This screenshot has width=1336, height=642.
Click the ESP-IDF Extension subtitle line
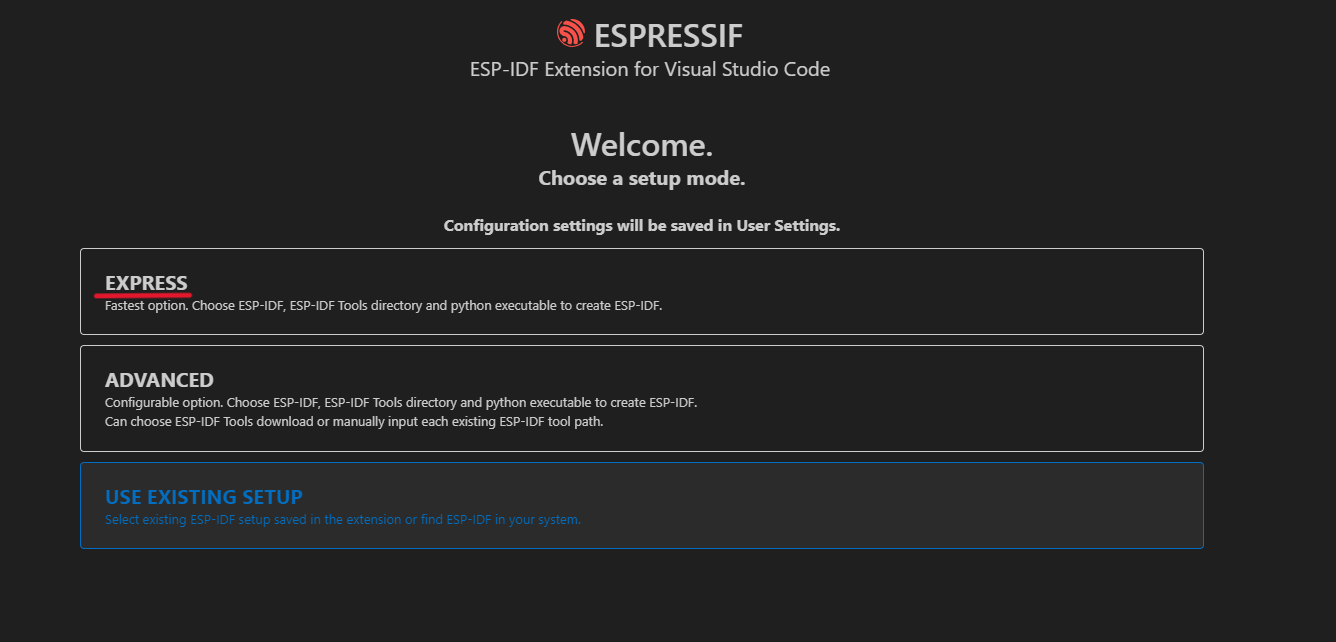[649, 69]
